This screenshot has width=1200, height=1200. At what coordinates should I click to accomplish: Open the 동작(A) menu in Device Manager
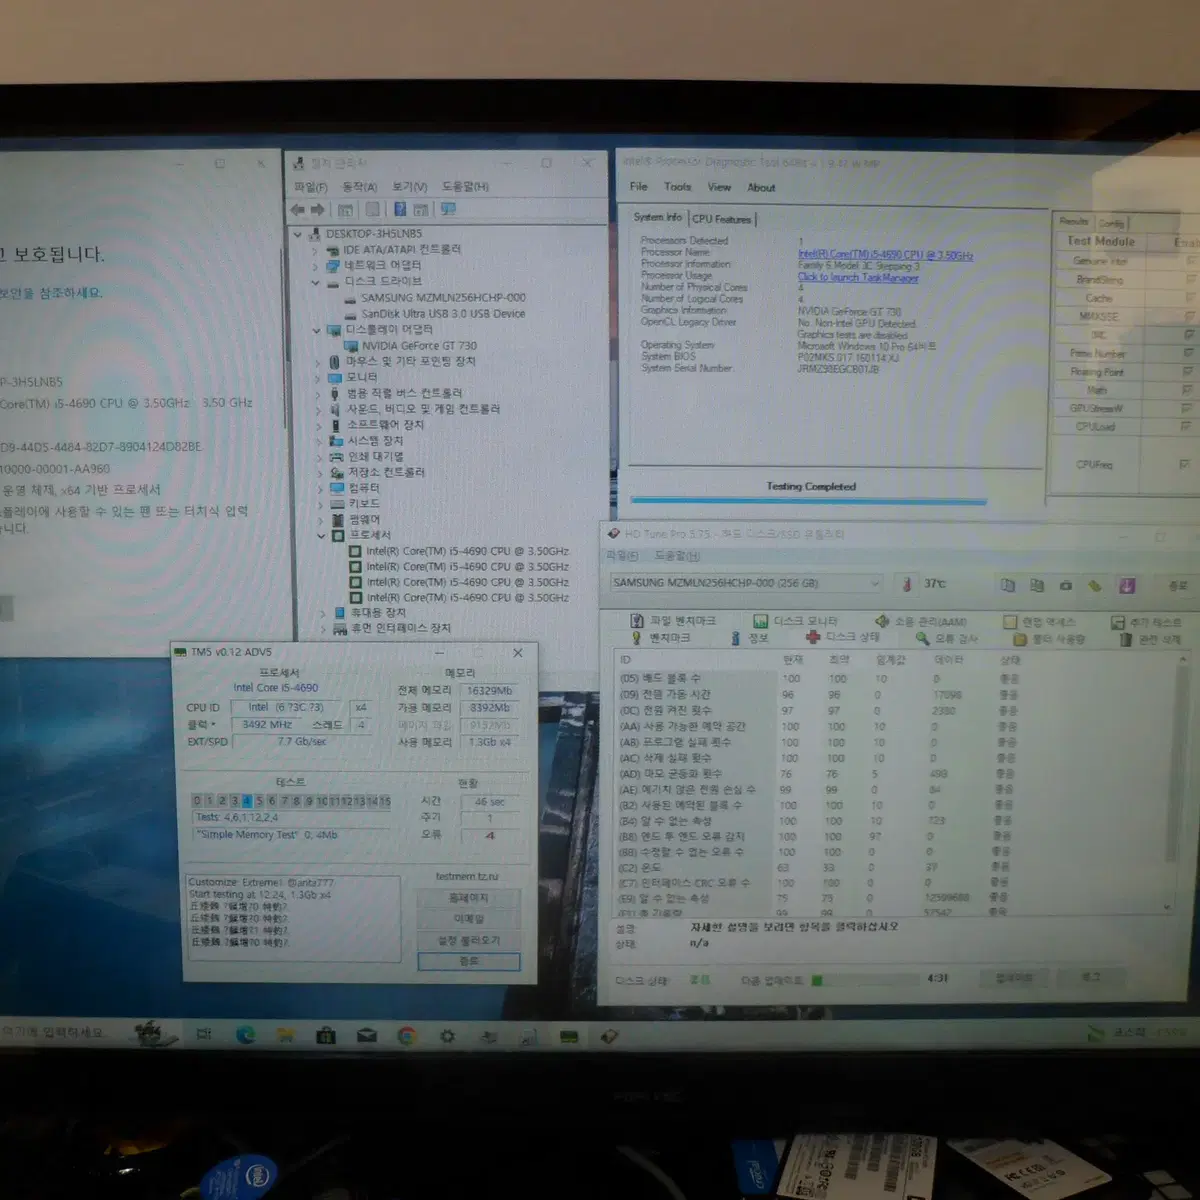pyautogui.click(x=360, y=187)
